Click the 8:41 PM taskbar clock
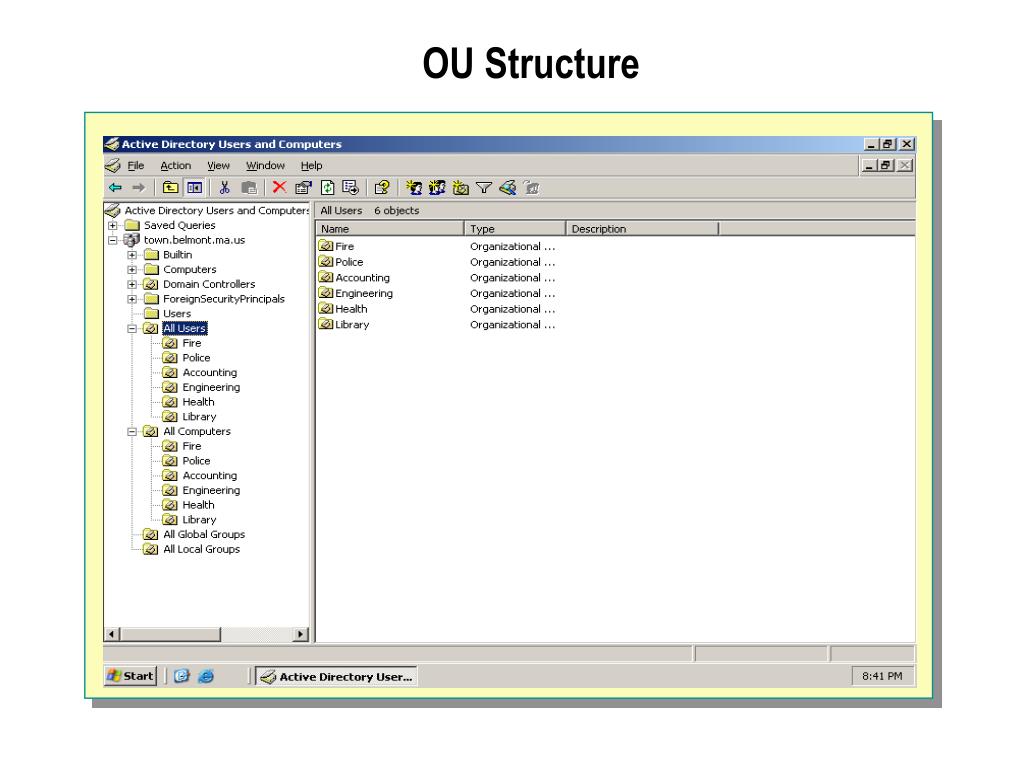Image resolution: width=1024 pixels, height=768 pixels. (882, 676)
